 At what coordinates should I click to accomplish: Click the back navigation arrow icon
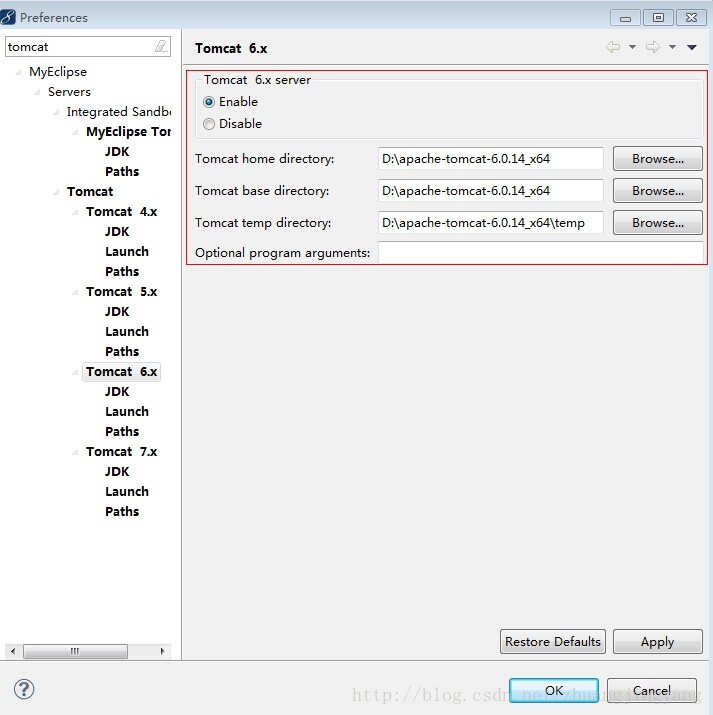[613, 47]
